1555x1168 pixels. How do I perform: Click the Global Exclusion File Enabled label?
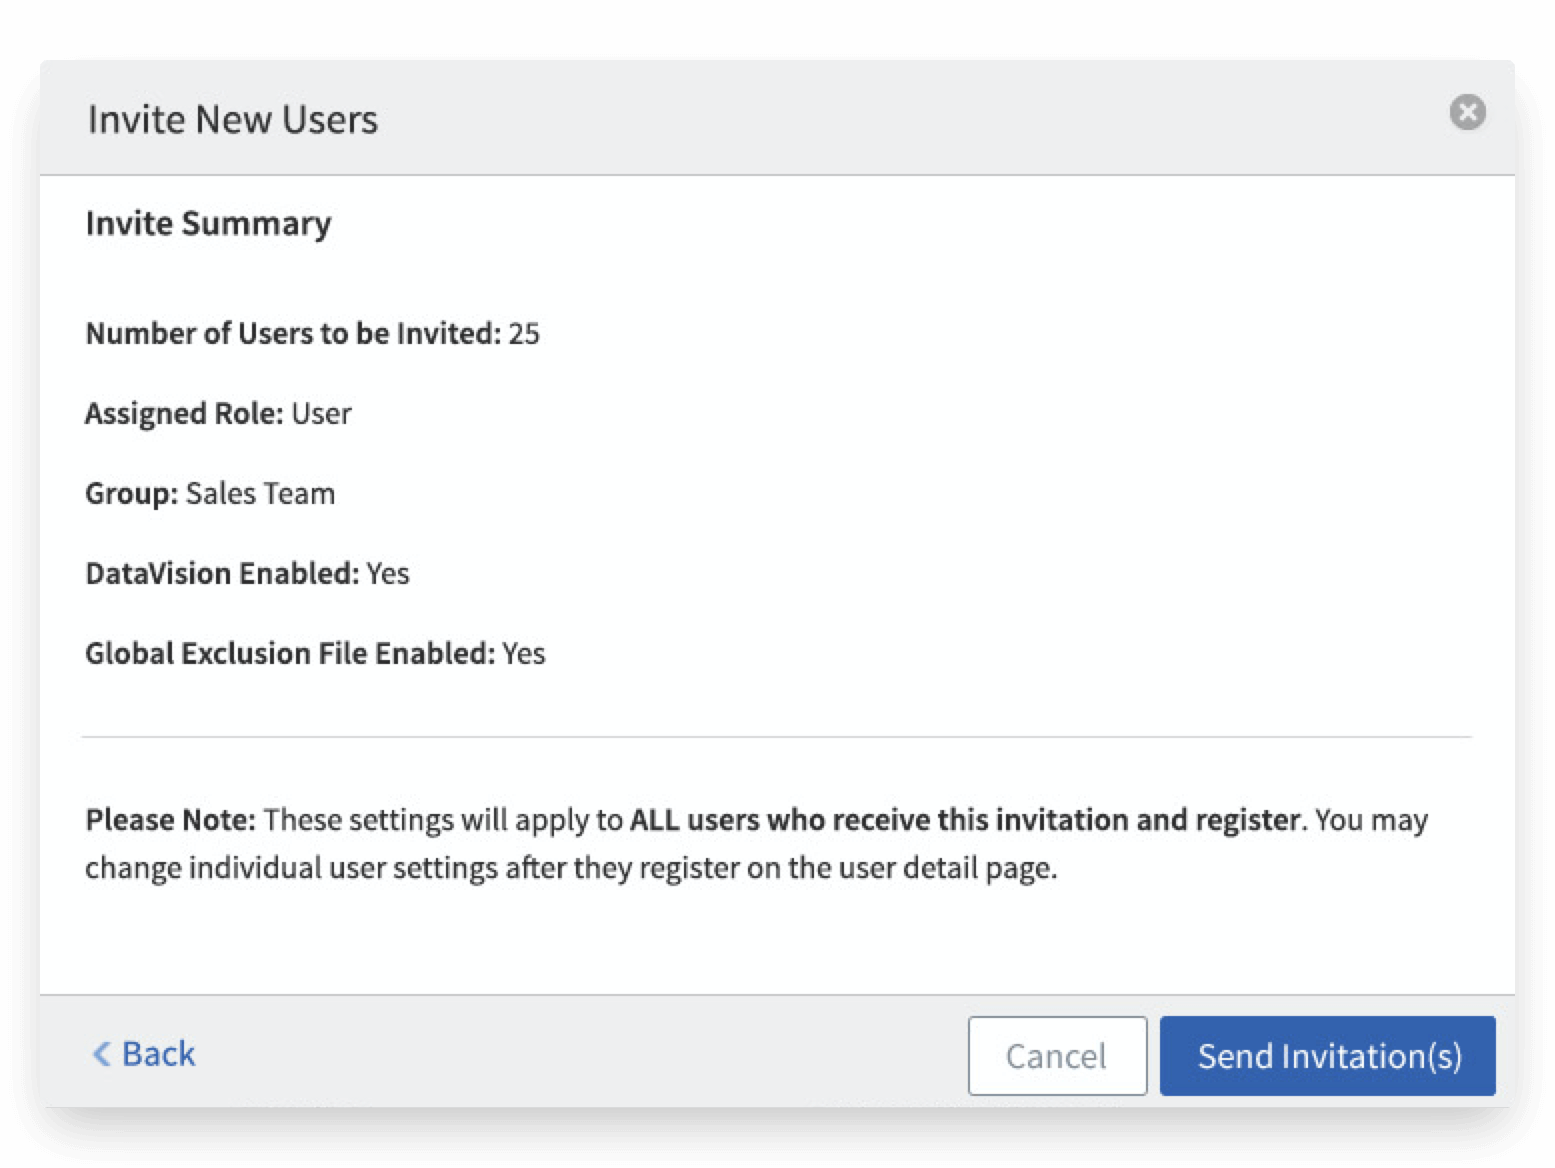(x=289, y=653)
